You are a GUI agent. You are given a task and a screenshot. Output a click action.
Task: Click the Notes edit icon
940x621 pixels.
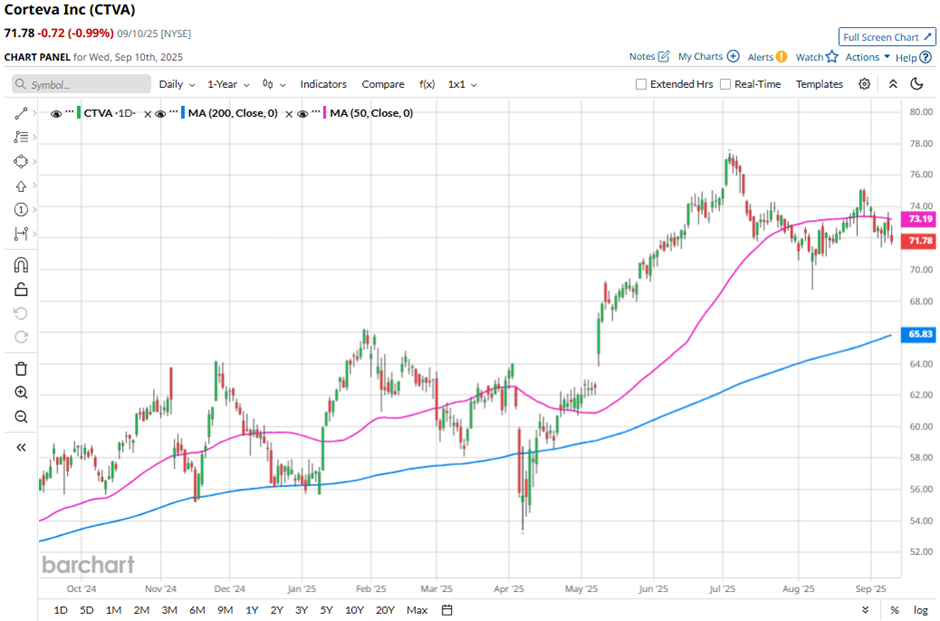click(x=664, y=56)
